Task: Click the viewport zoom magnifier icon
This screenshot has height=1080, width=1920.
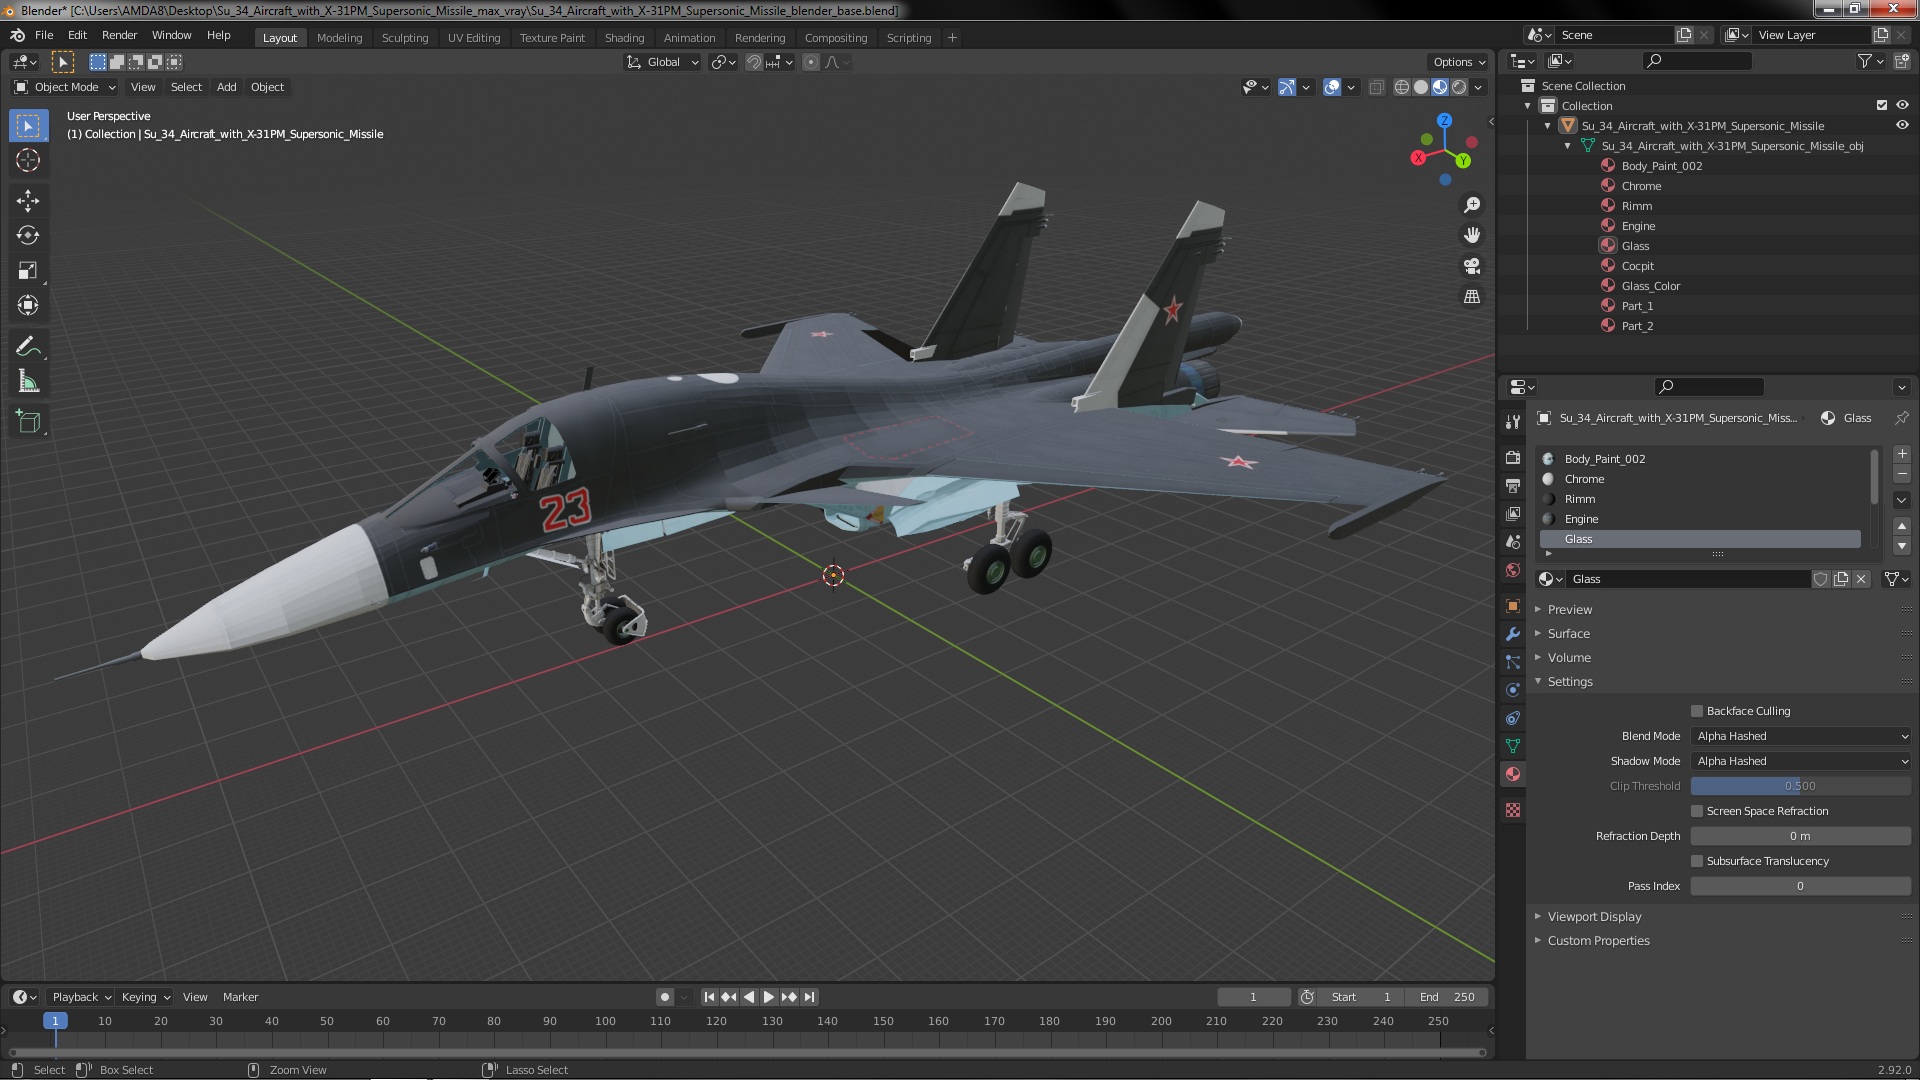Action: (x=1472, y=205)
